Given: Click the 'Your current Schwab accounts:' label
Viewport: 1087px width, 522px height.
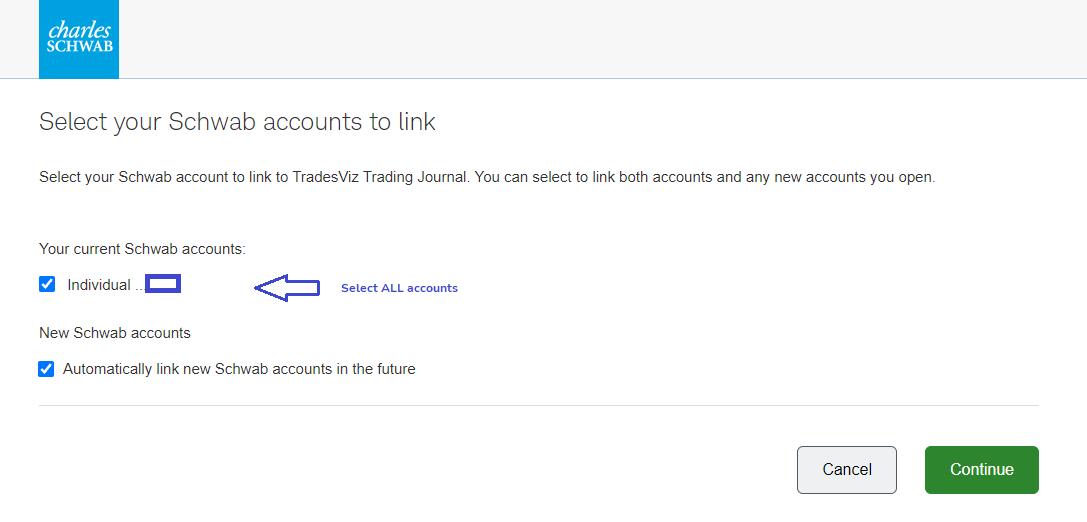Looking at the screenshot, I should pos(143,248).
